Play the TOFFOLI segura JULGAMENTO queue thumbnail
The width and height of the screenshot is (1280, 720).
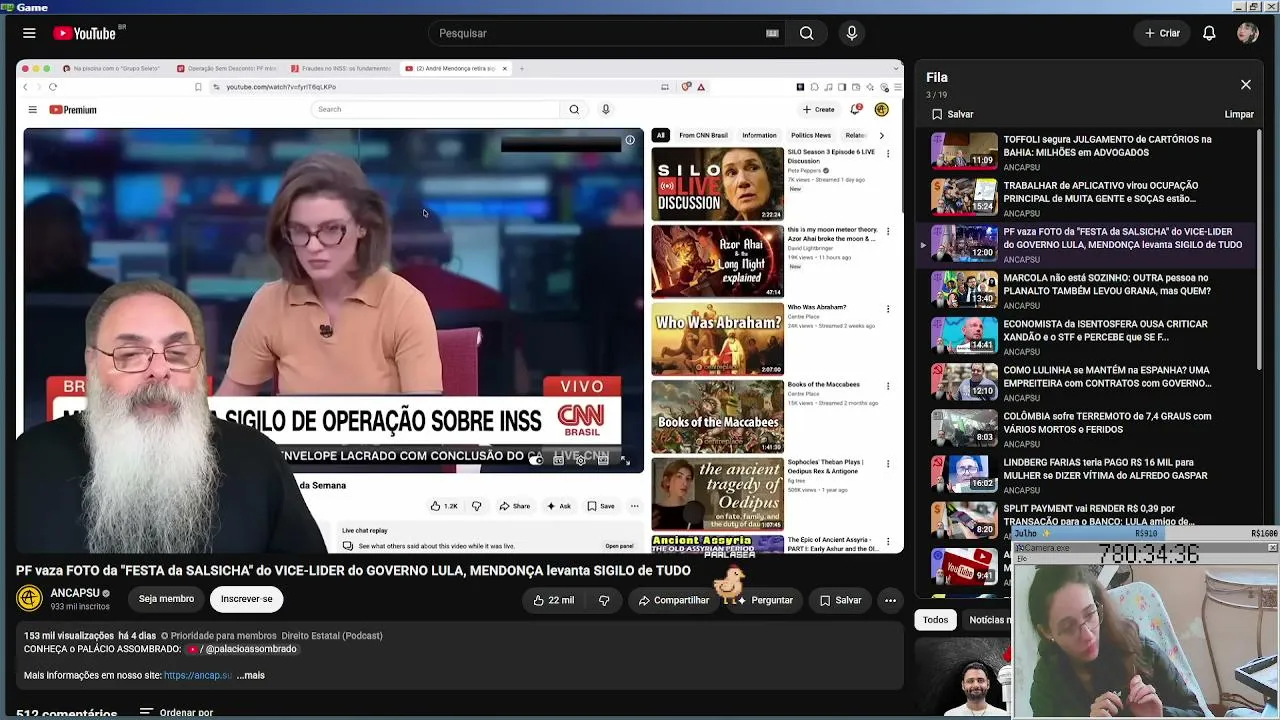pos(964,151)
